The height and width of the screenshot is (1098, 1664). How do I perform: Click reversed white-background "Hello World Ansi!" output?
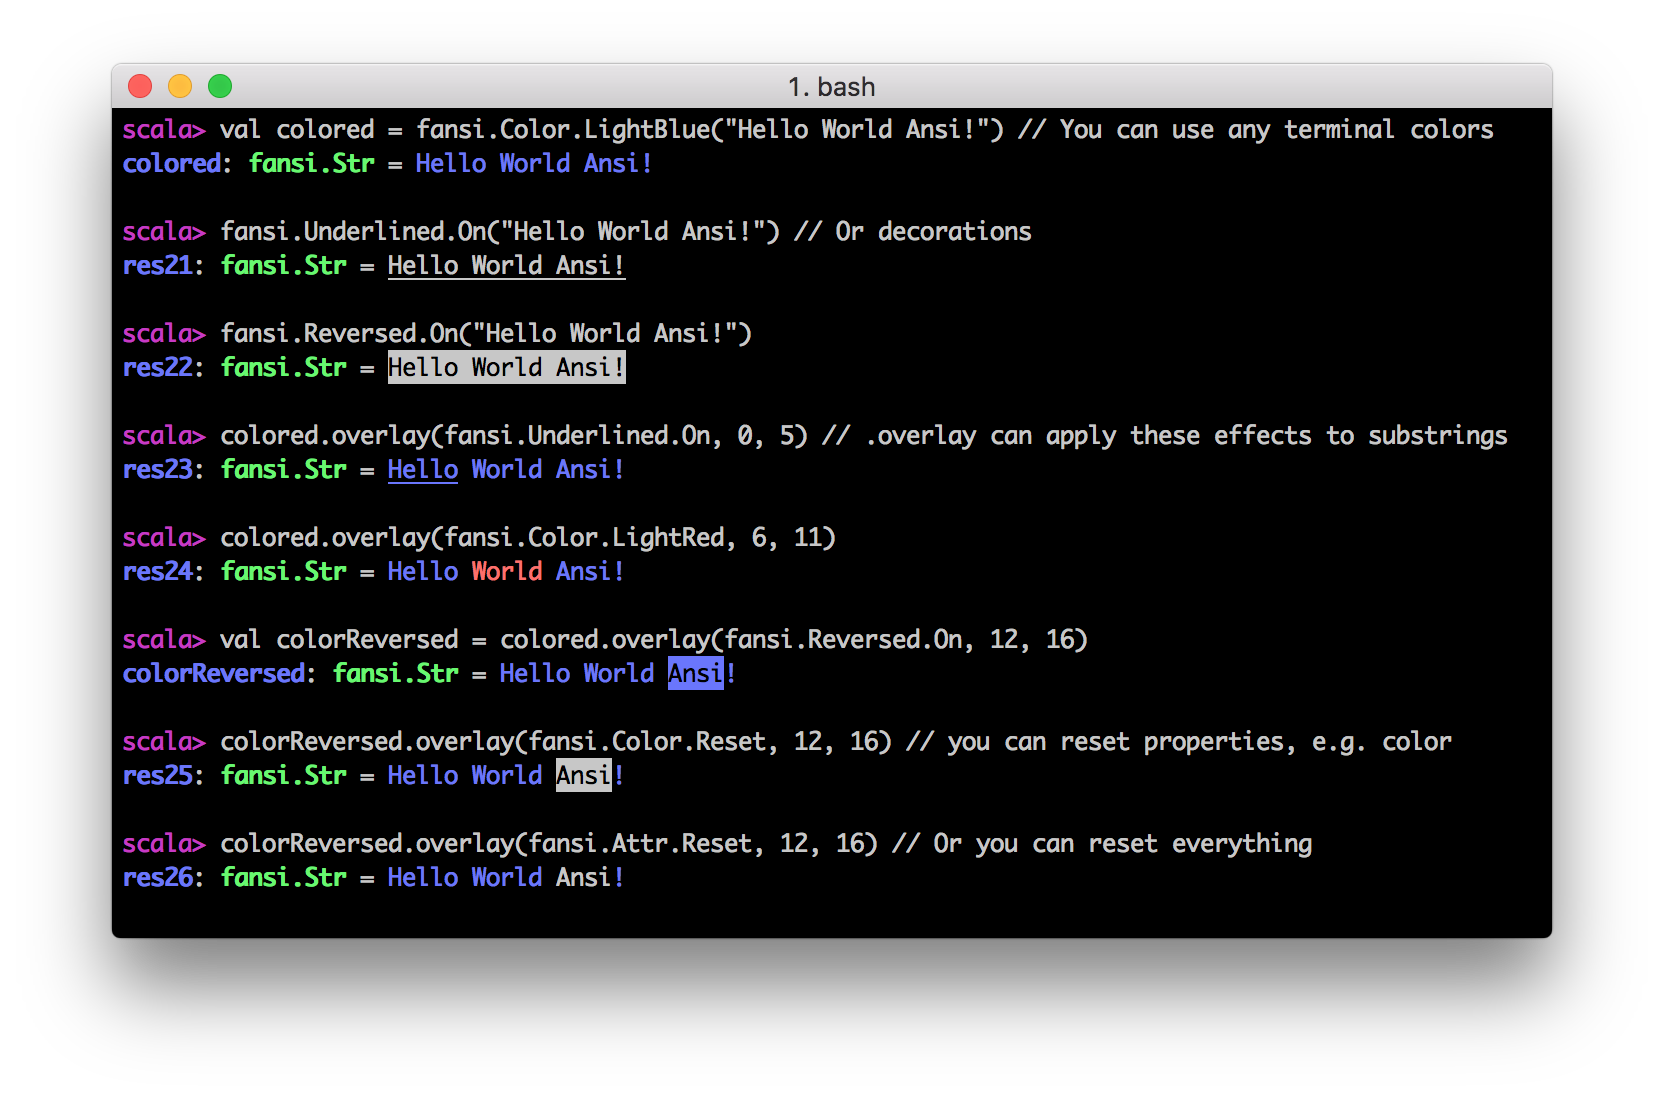506,368
